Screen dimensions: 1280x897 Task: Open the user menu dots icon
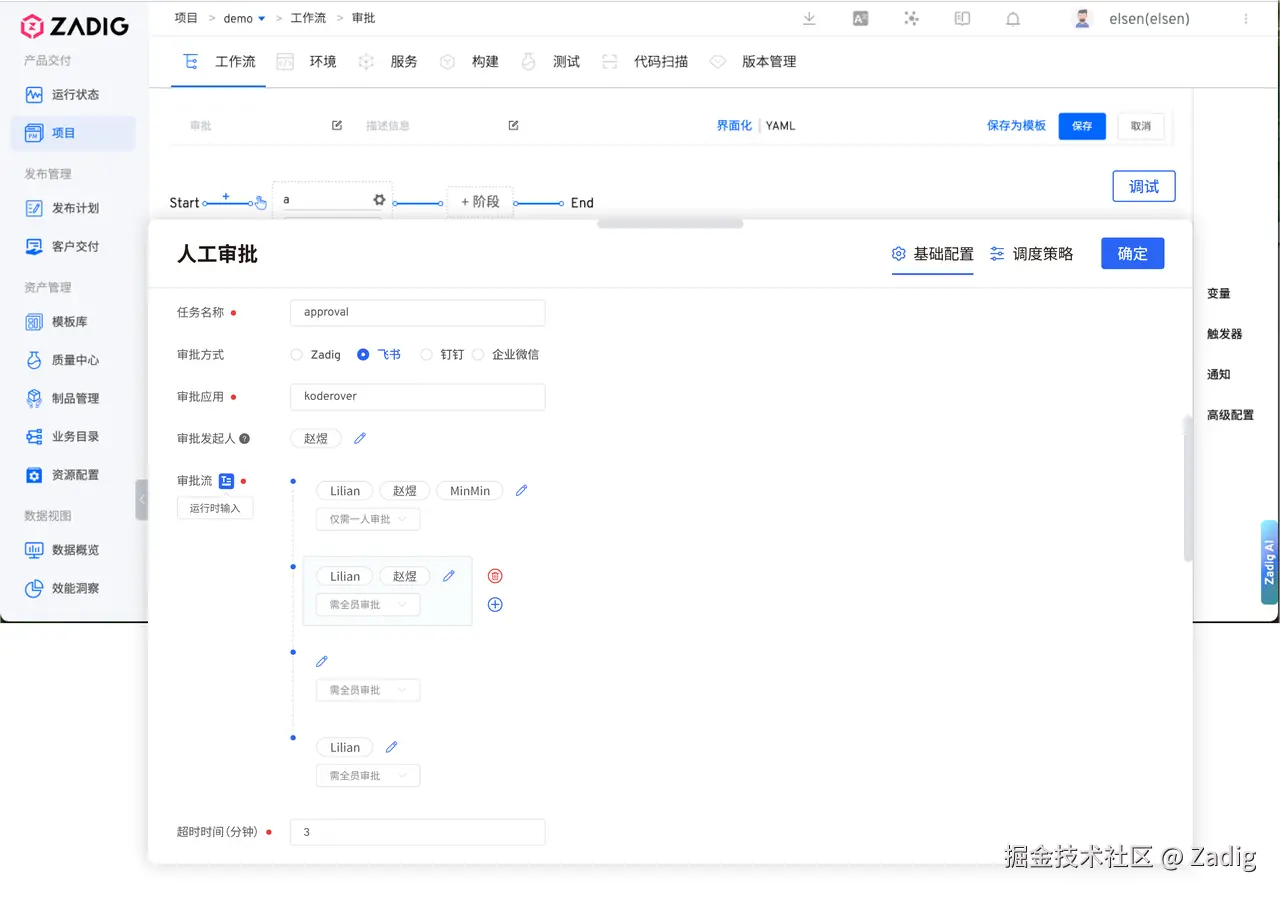point(1245,18)
